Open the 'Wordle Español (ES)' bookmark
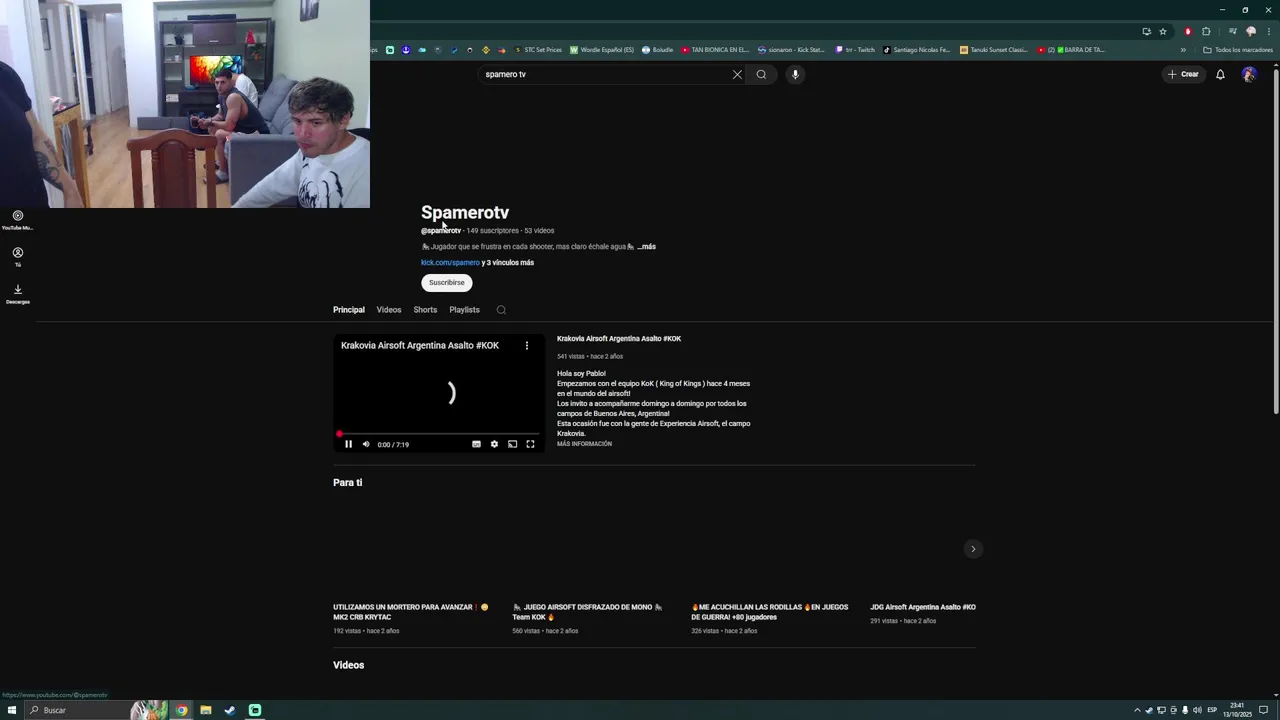Viewport: 1280px width, 720px height. point(602,50)
